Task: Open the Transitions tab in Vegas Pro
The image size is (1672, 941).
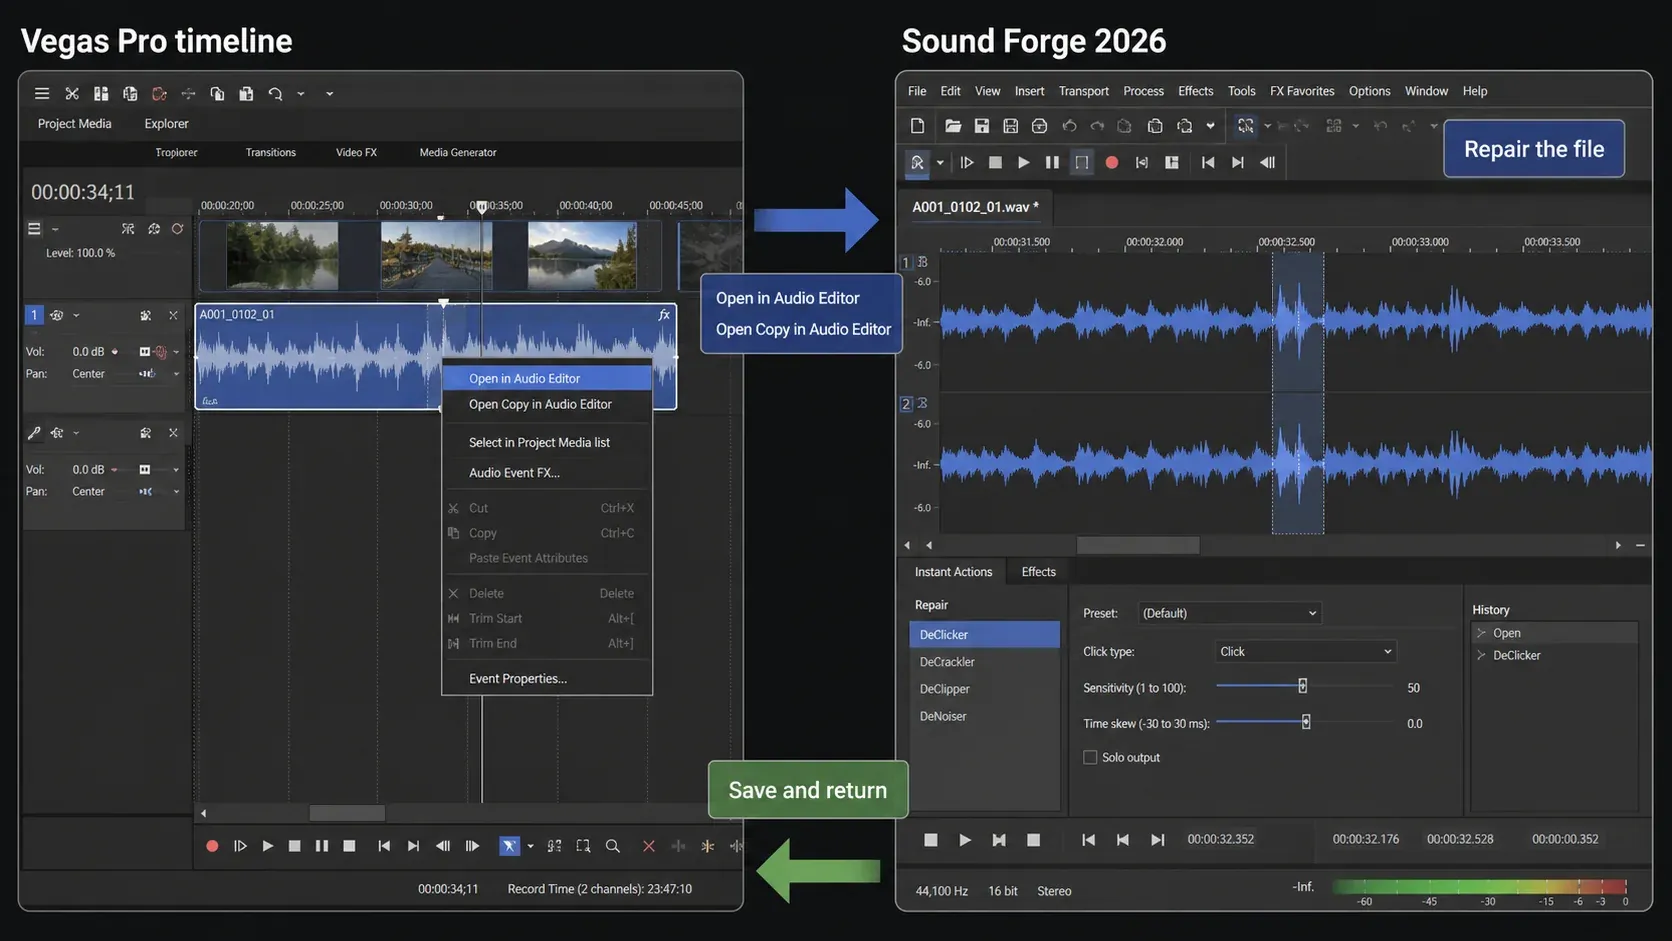Action: (x=271, y=152)
